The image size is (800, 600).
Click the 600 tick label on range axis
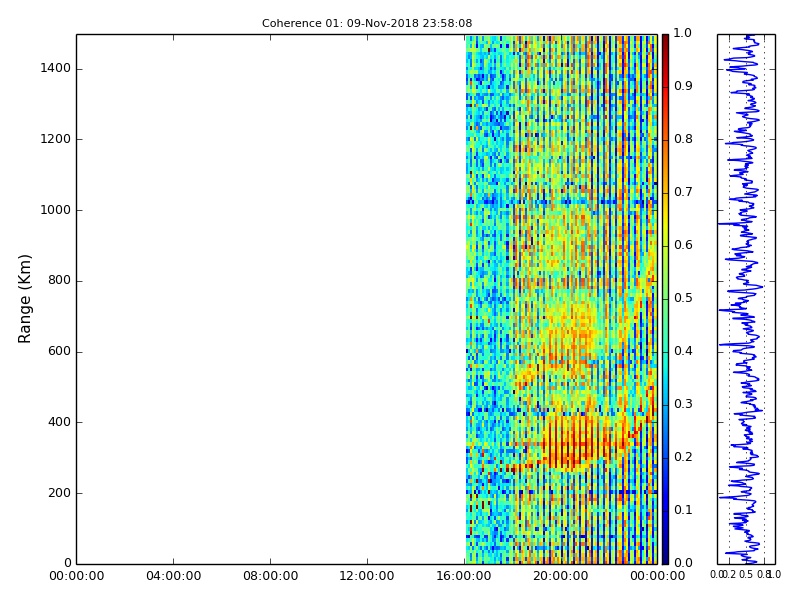click(x=59, y=352)
